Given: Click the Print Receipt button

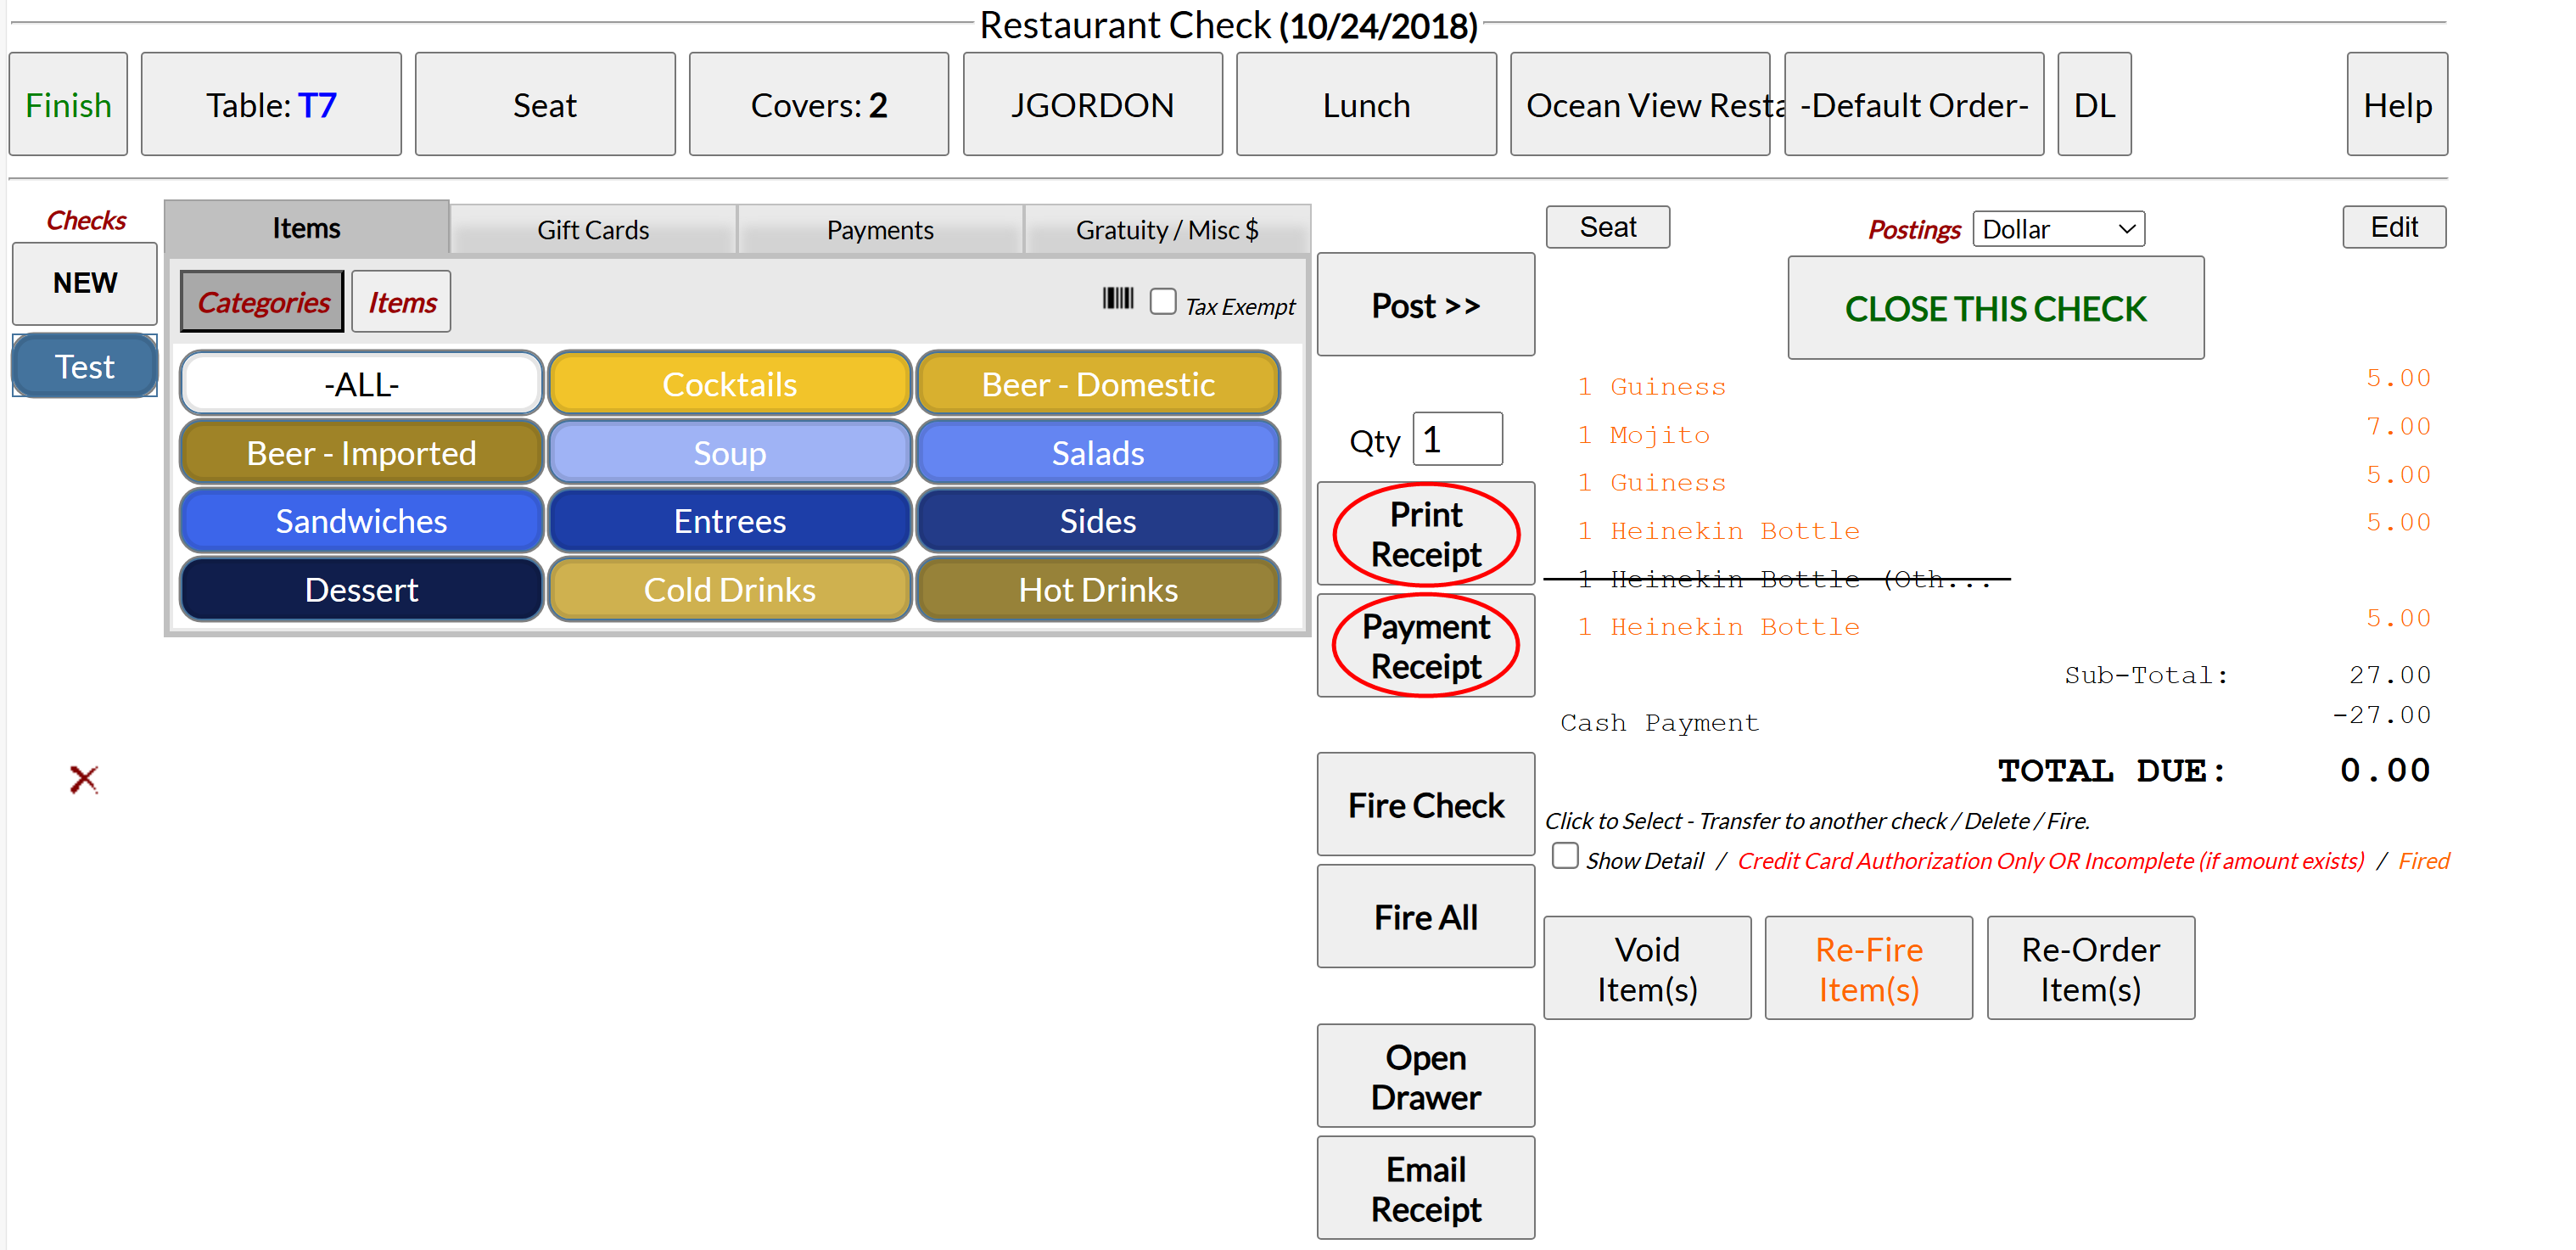Looking at the screenshot, I should (x=1425, y=534).
